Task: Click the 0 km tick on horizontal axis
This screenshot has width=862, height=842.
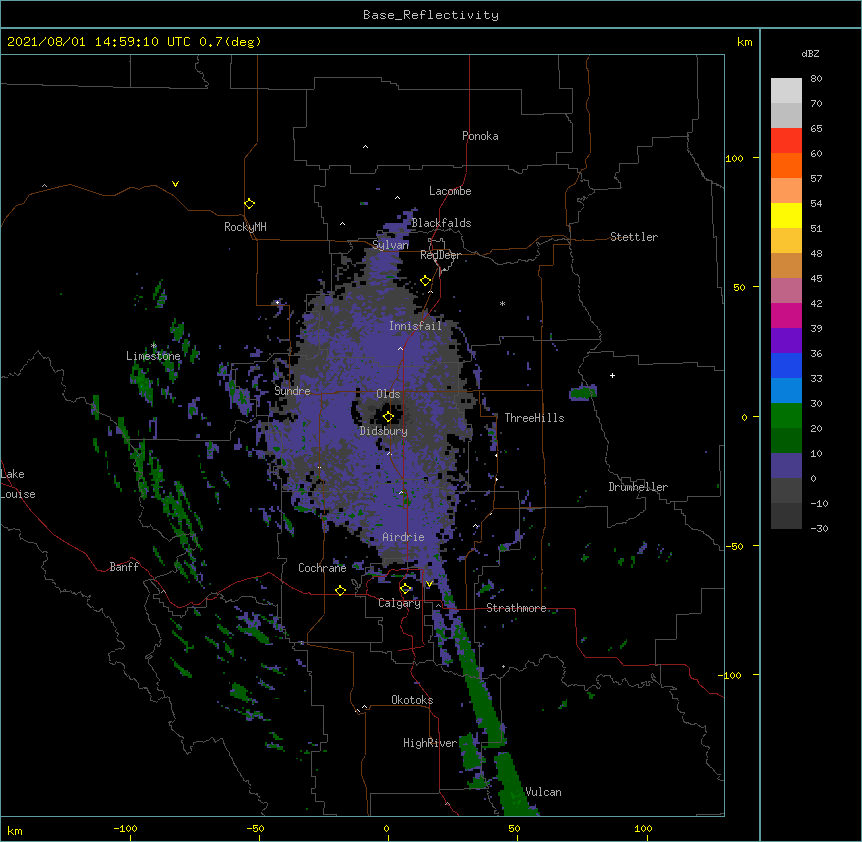Action: tap(386, 828)
